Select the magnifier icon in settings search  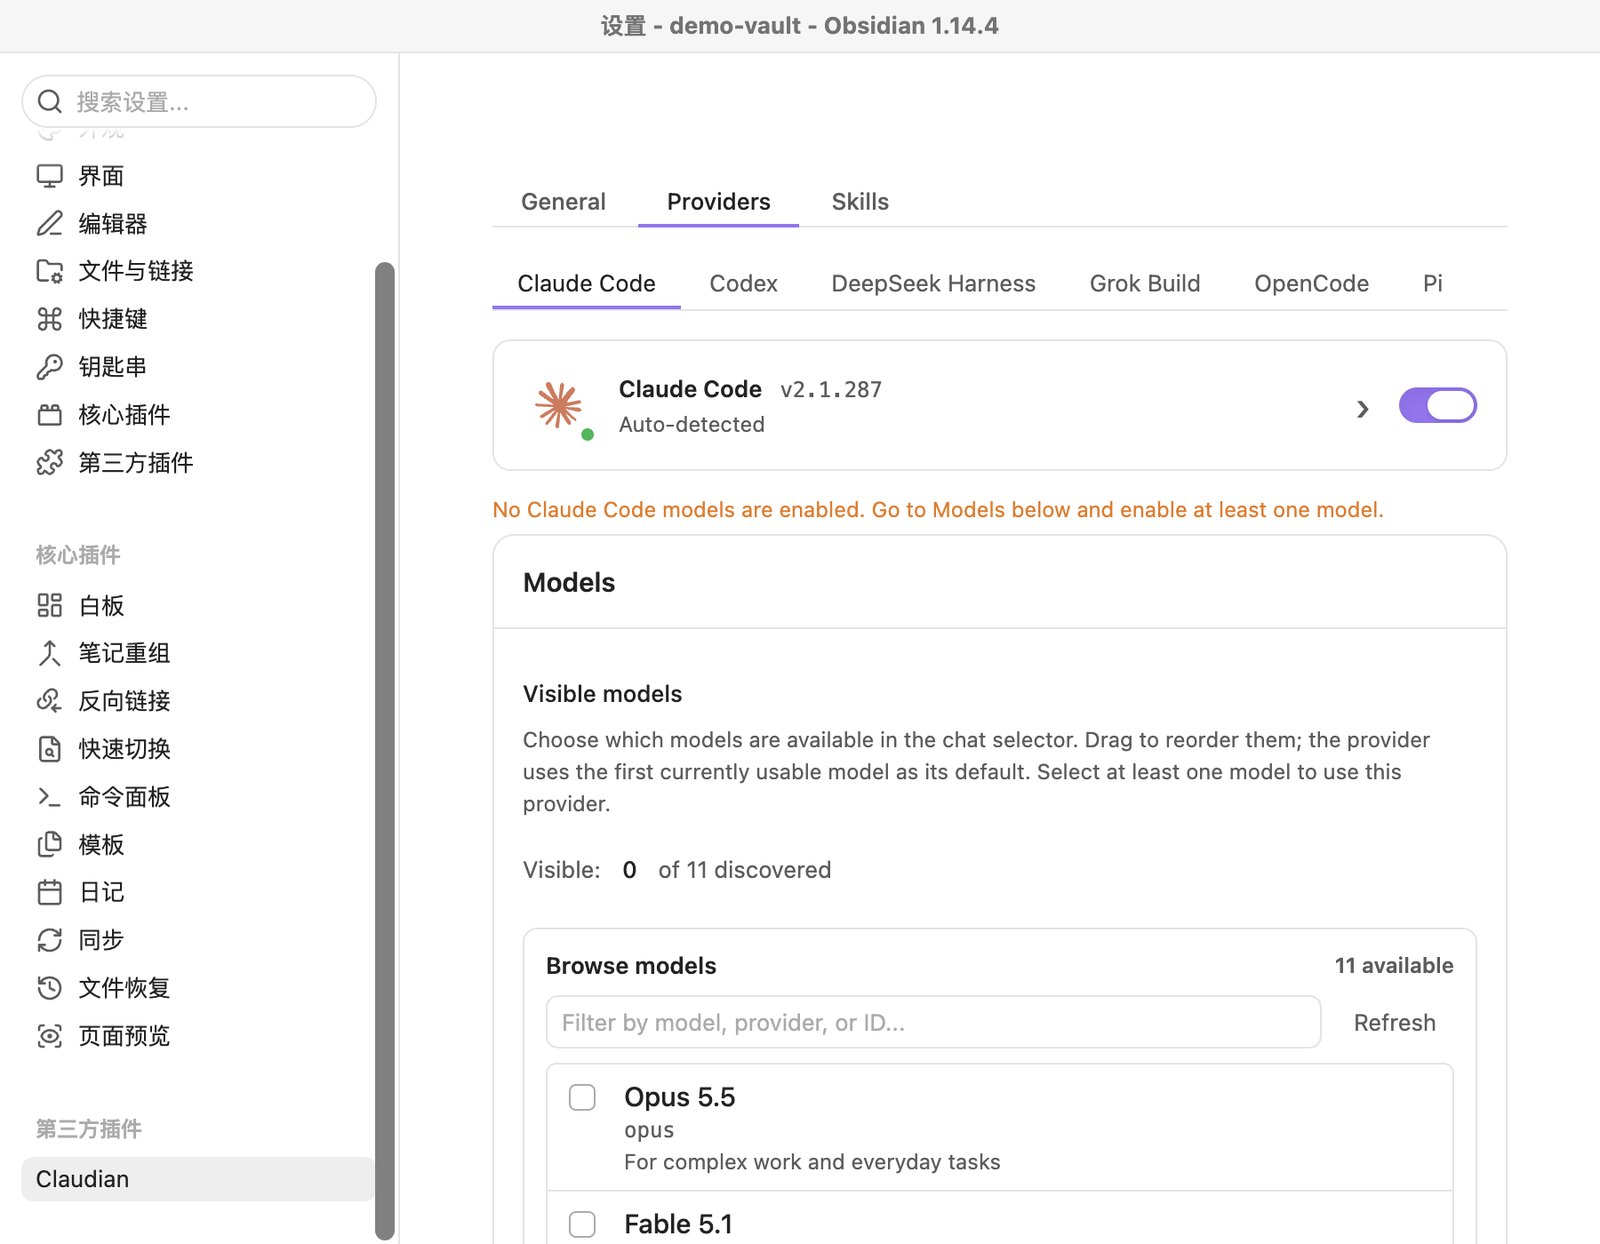point(50,102)
